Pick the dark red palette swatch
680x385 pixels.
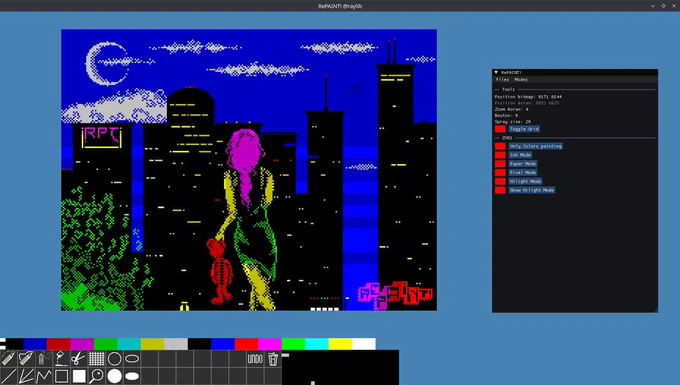pyautogui.click(x=59, y=344)
